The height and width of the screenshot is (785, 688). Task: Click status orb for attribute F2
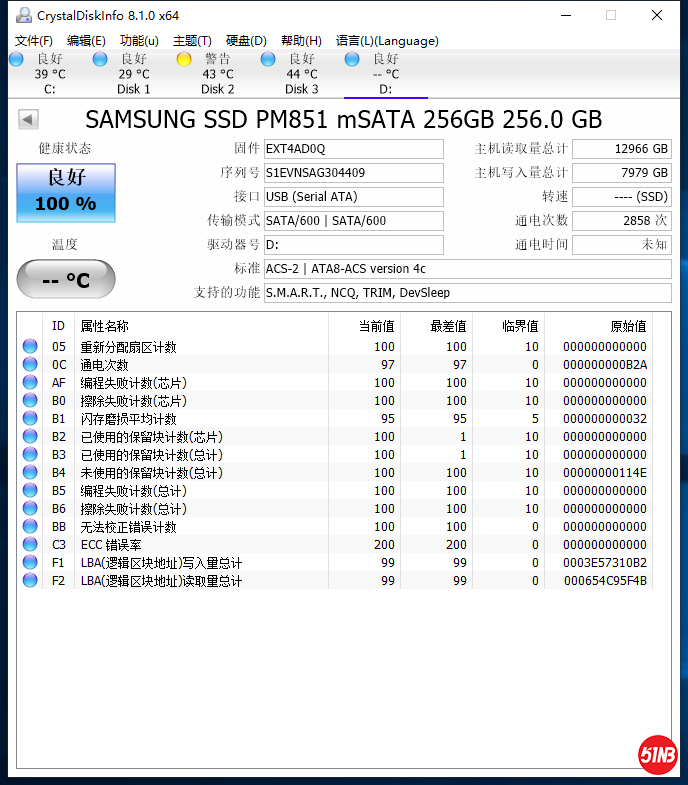click(x=30, y=580)
